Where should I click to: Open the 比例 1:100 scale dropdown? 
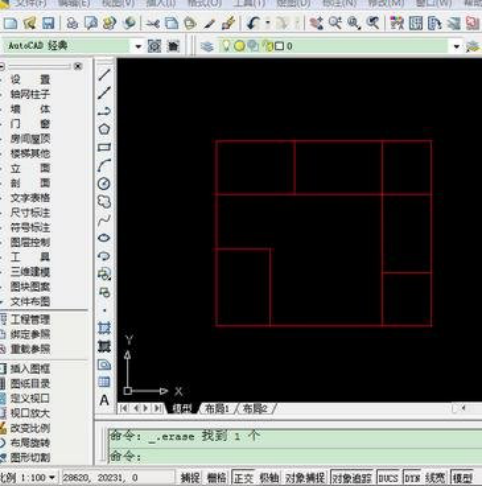(52, 478)
